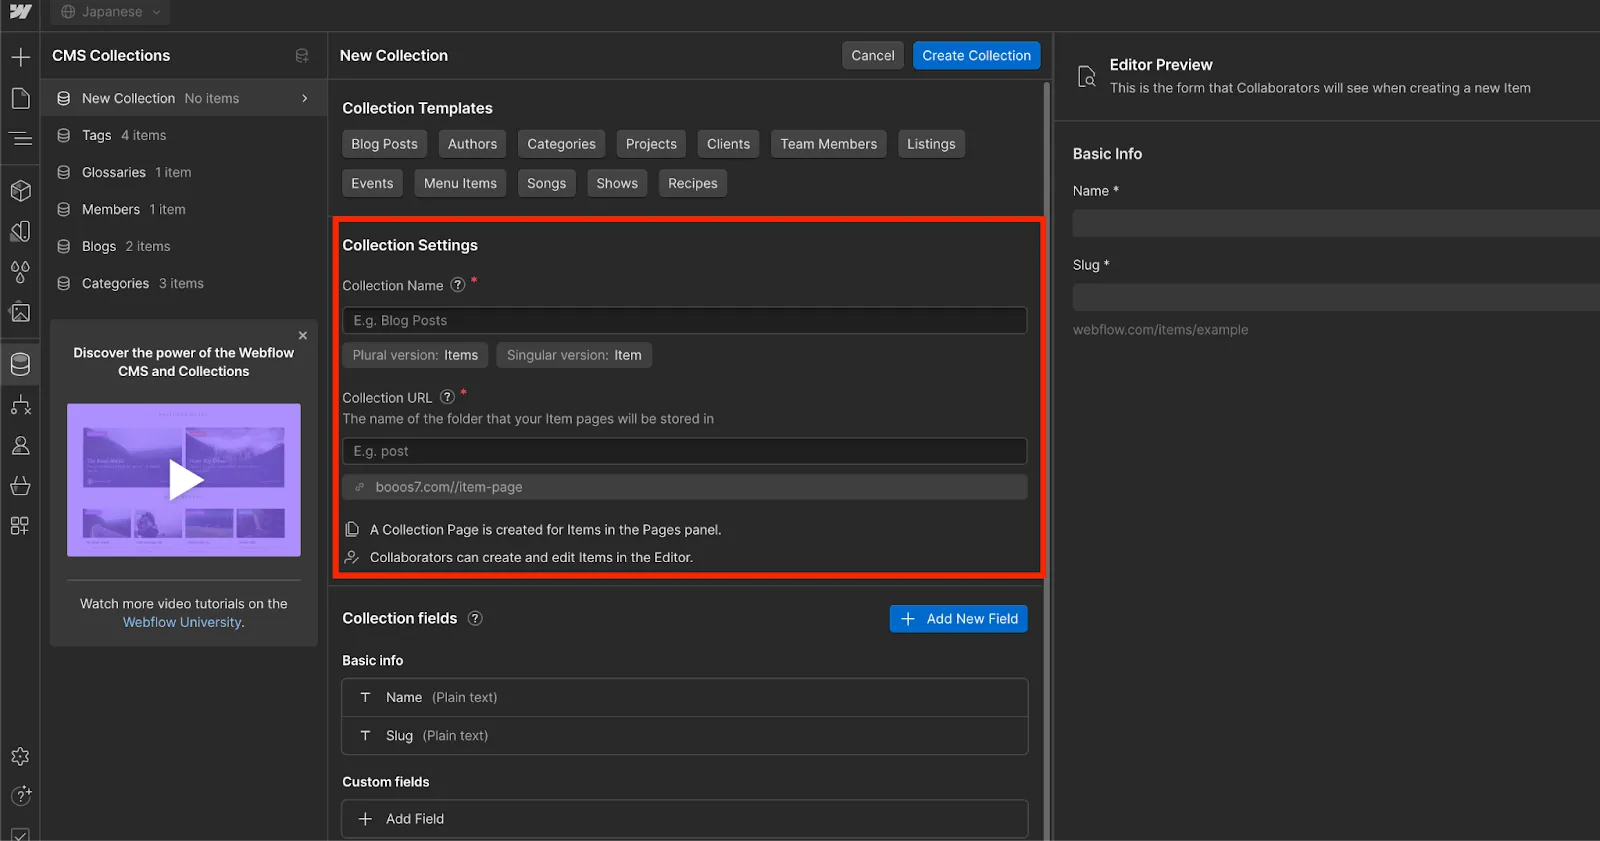The width and height of the screenshot is (1600, 841).
Task: Open the CMS database icon in sidebar
Action: pos(20,364)
